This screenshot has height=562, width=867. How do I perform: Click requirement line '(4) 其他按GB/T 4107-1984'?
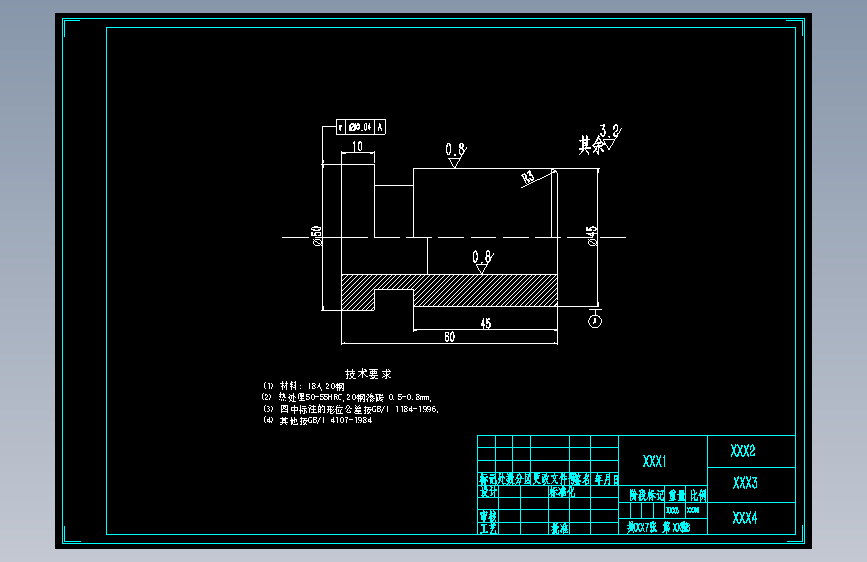pos(317,420)
